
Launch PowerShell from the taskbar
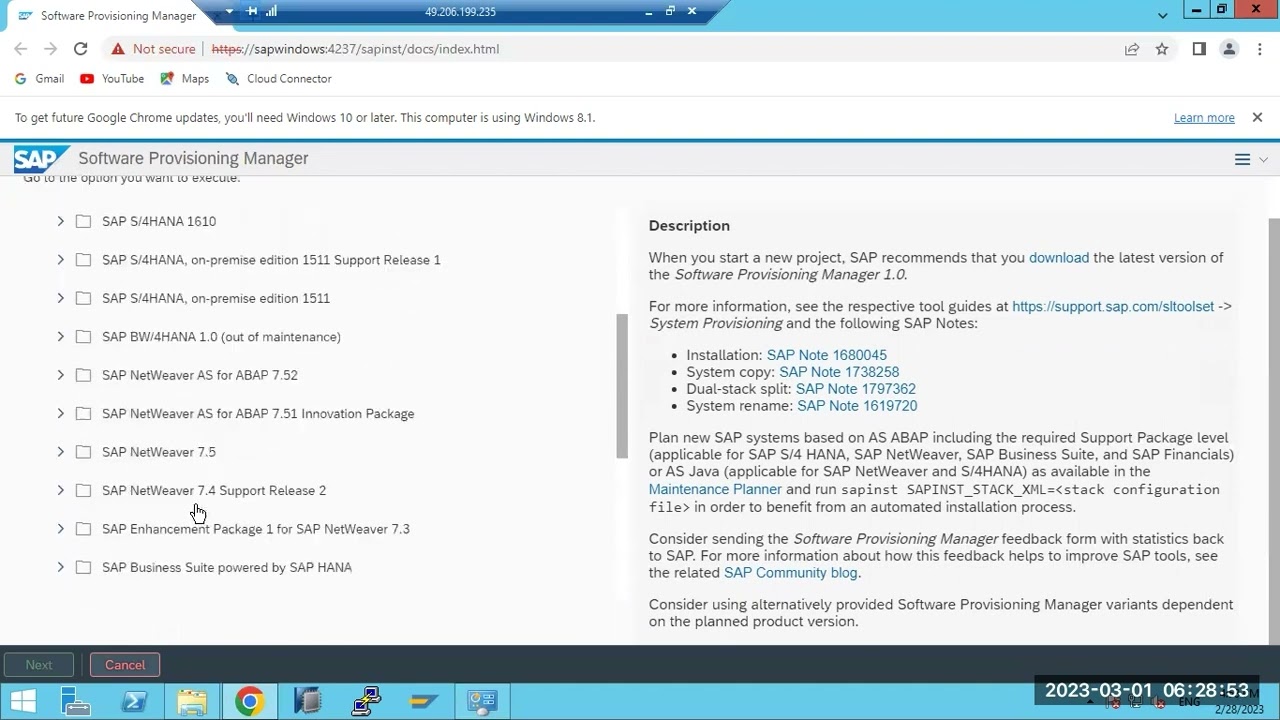tap(134, 701)
